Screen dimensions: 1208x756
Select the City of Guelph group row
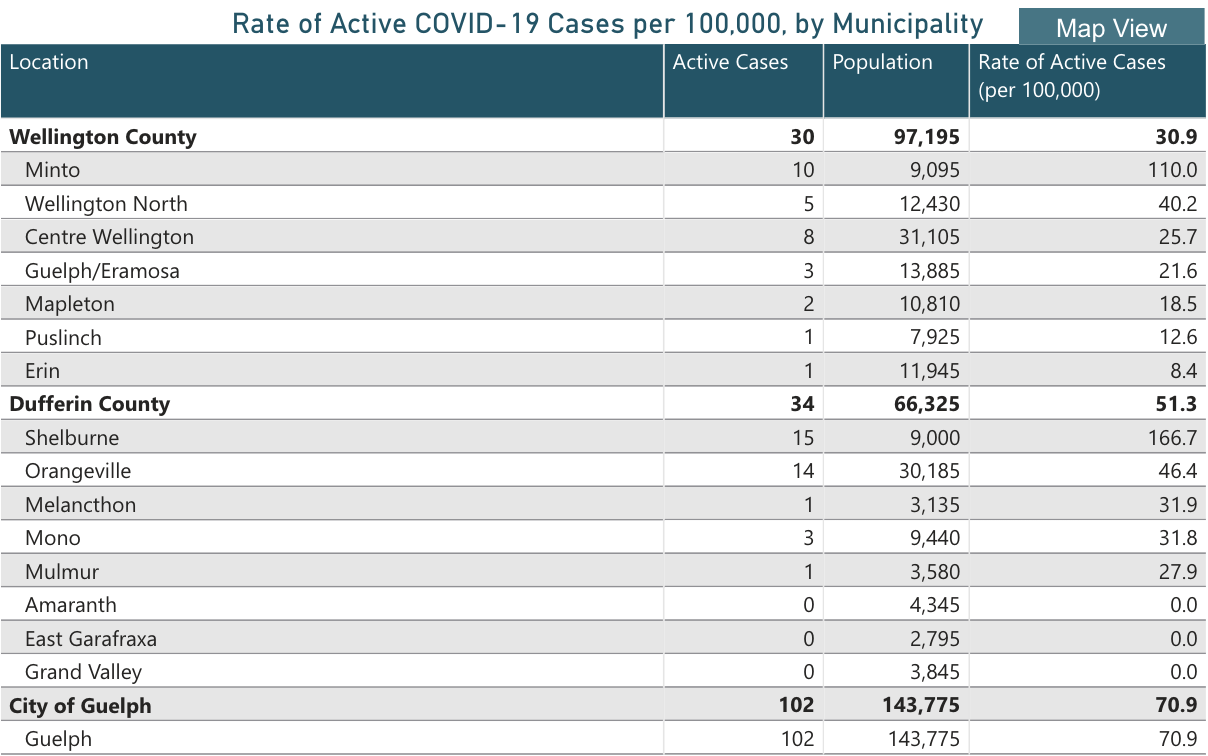pyautogui.click(x=80, y=705)
